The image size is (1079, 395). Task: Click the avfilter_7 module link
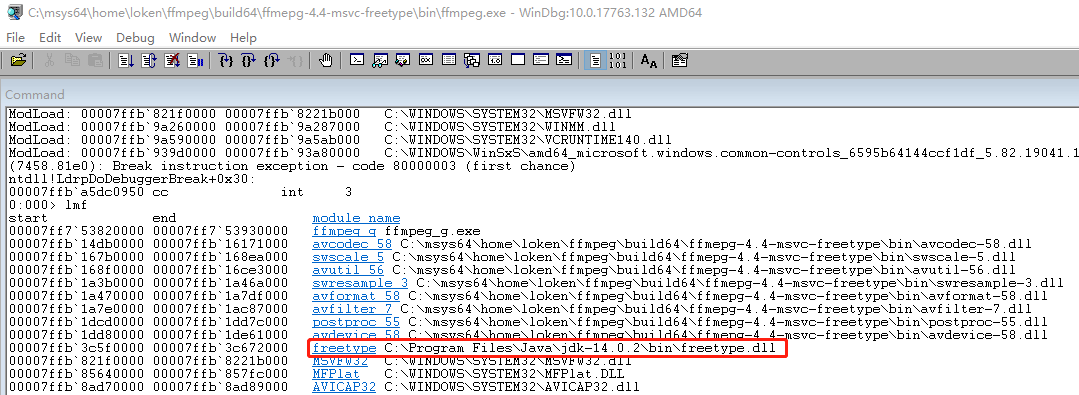(352, 309)
